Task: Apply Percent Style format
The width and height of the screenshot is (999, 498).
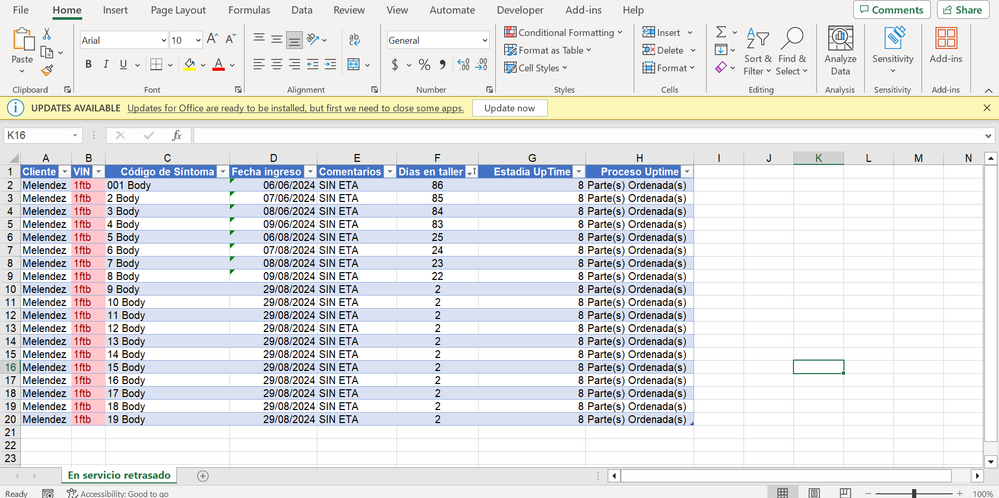Action: pyautogui.click(x=424, y=64)
